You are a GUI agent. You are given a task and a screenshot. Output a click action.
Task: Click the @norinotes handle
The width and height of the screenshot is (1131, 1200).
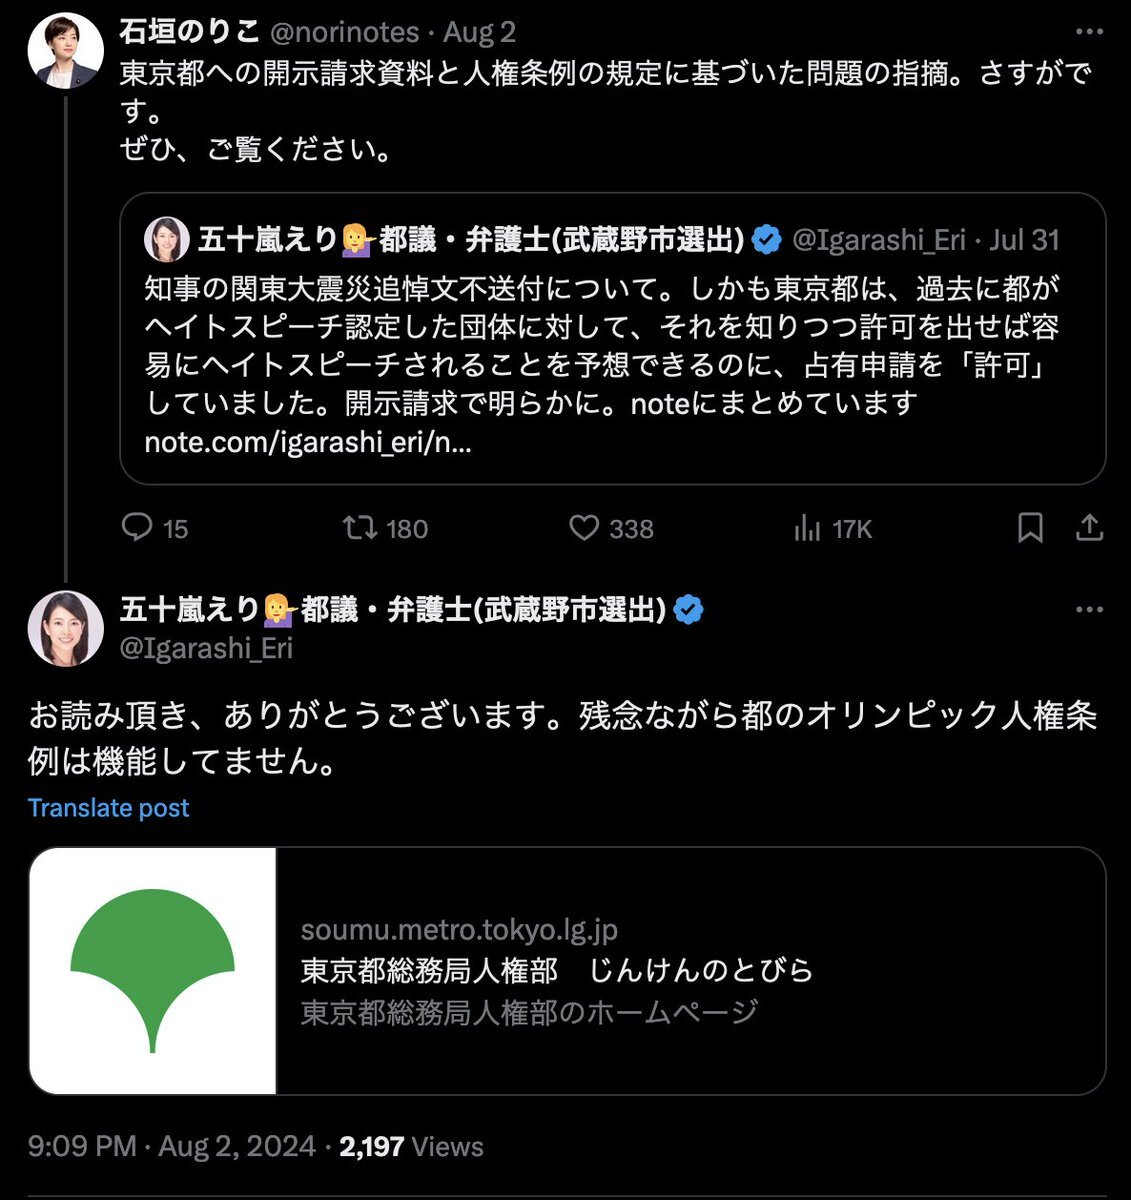point(344,32)
